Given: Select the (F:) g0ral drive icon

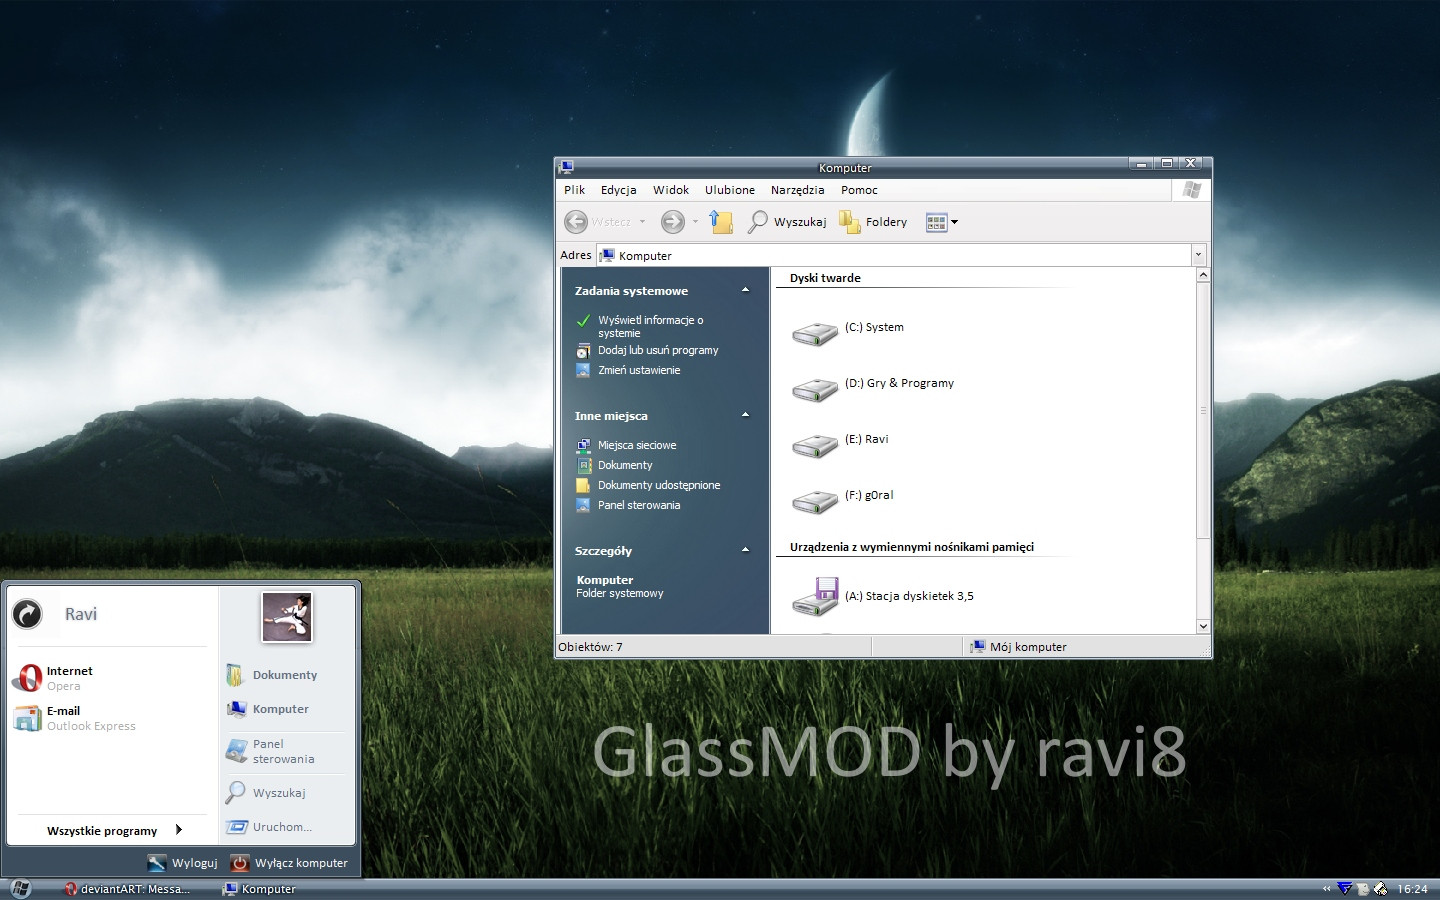Looking at the screenshot, I should (x=815, y=501).
